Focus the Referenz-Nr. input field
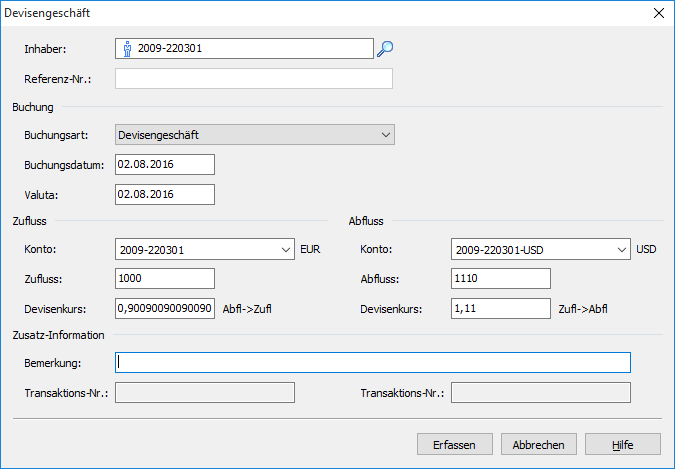 (254, 79)
